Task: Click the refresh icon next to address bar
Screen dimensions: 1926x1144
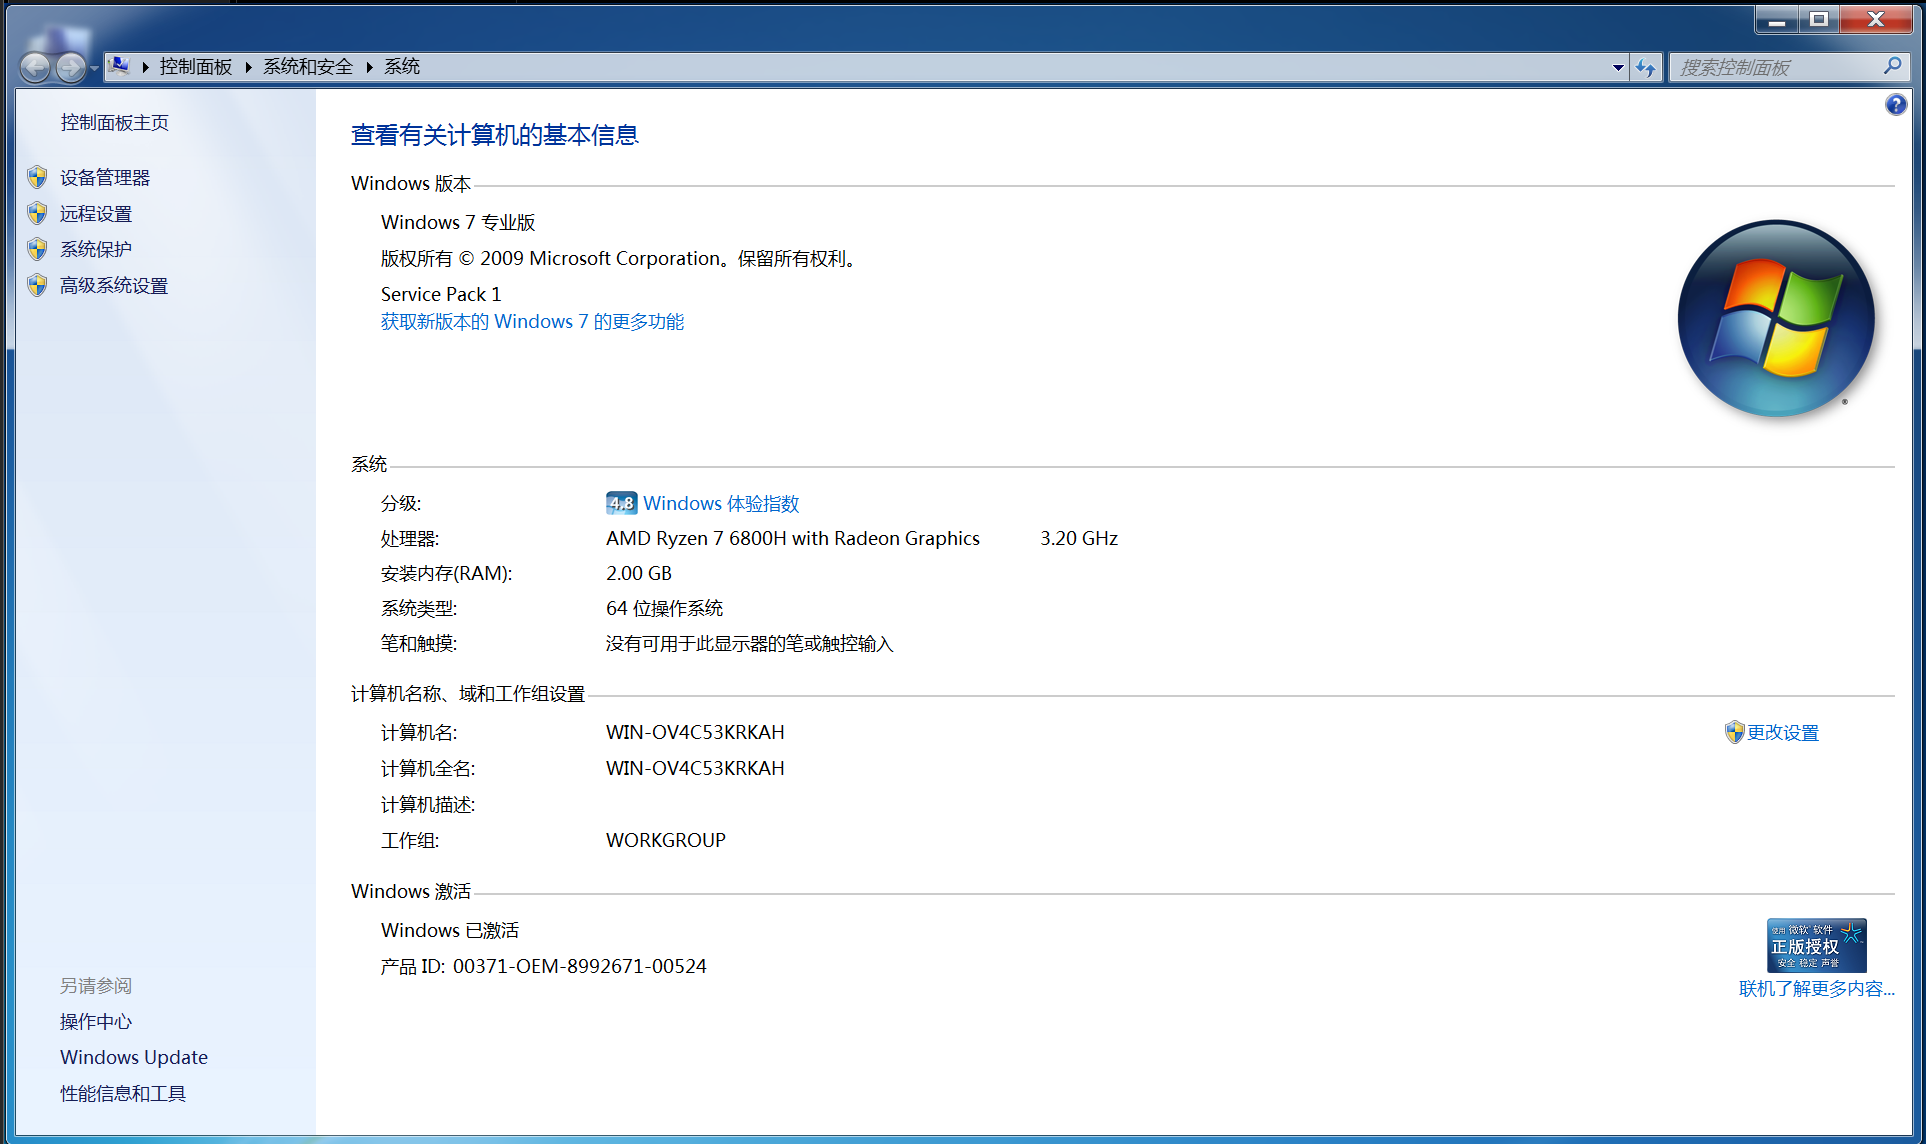Action: 1646,67
